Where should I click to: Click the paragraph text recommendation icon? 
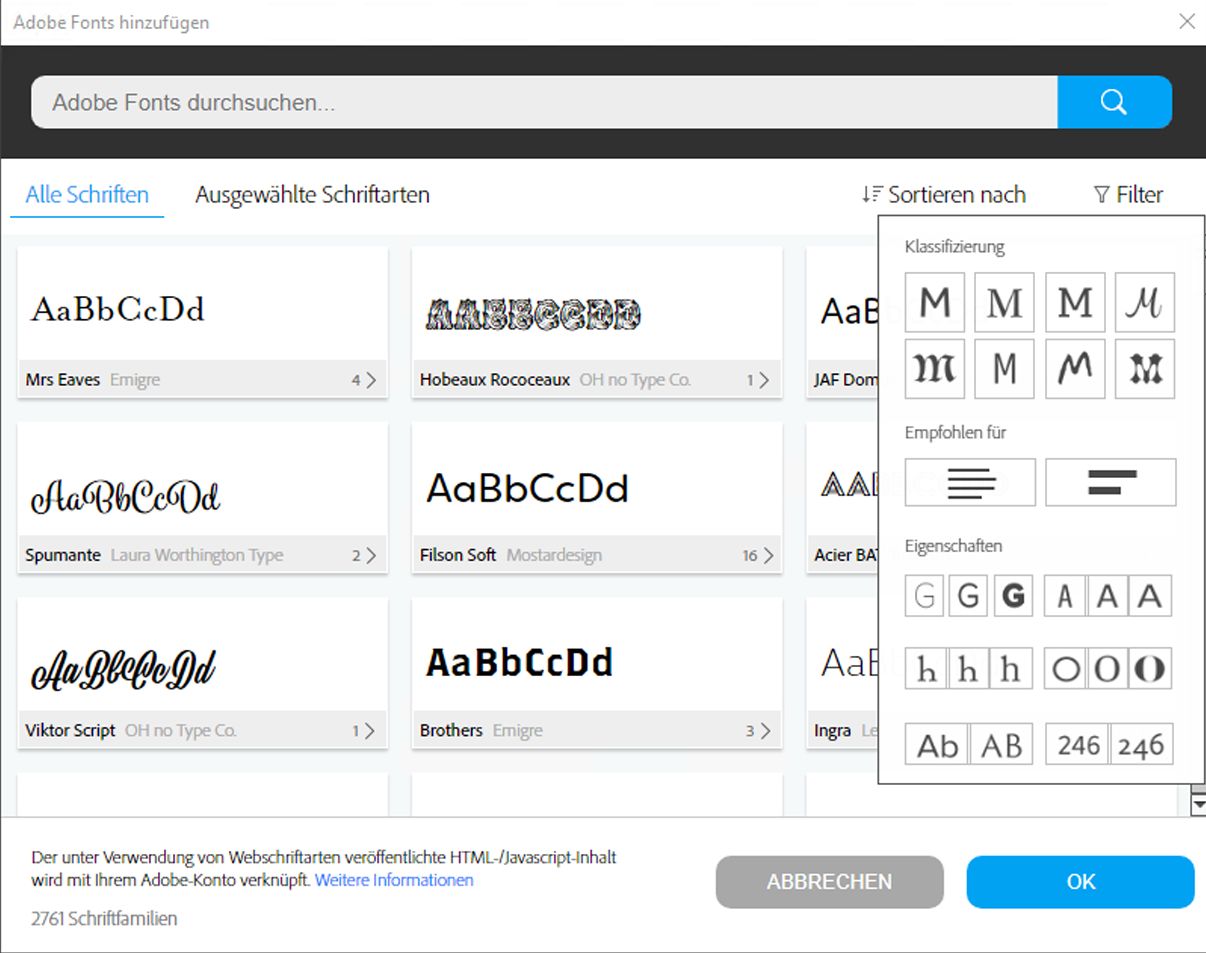969,482
